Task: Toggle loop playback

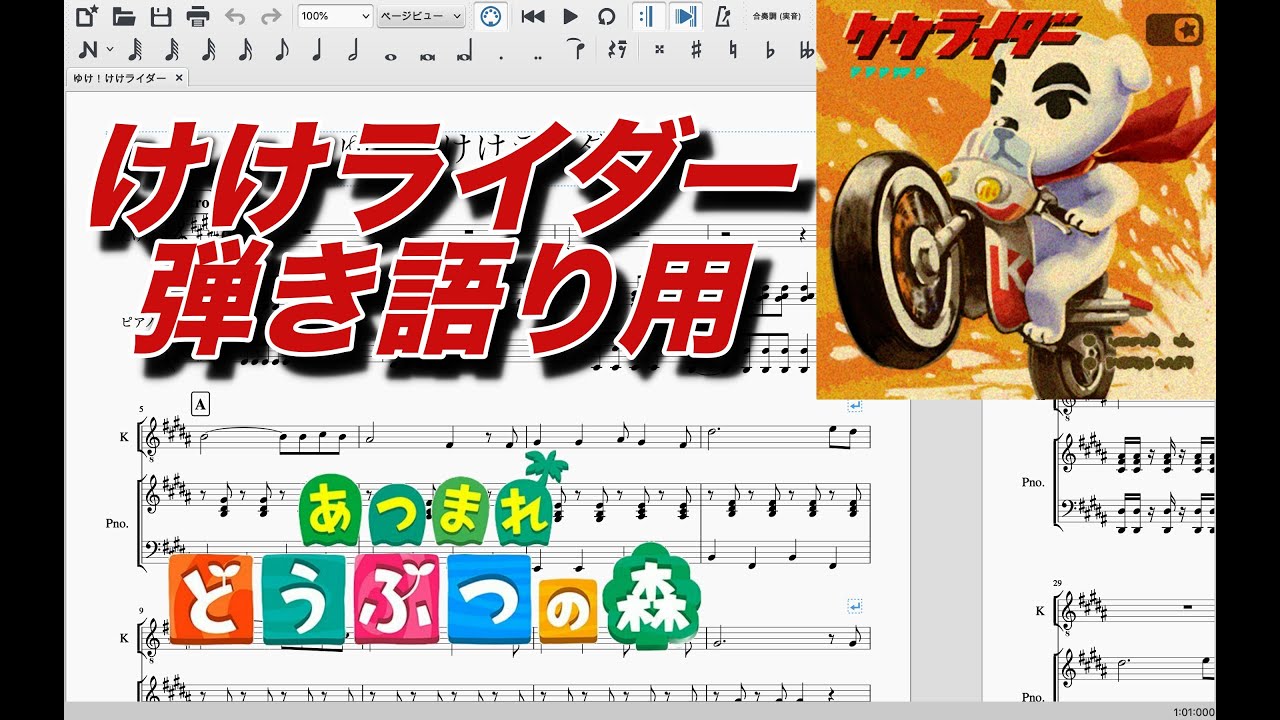Action: coord(606,16)
